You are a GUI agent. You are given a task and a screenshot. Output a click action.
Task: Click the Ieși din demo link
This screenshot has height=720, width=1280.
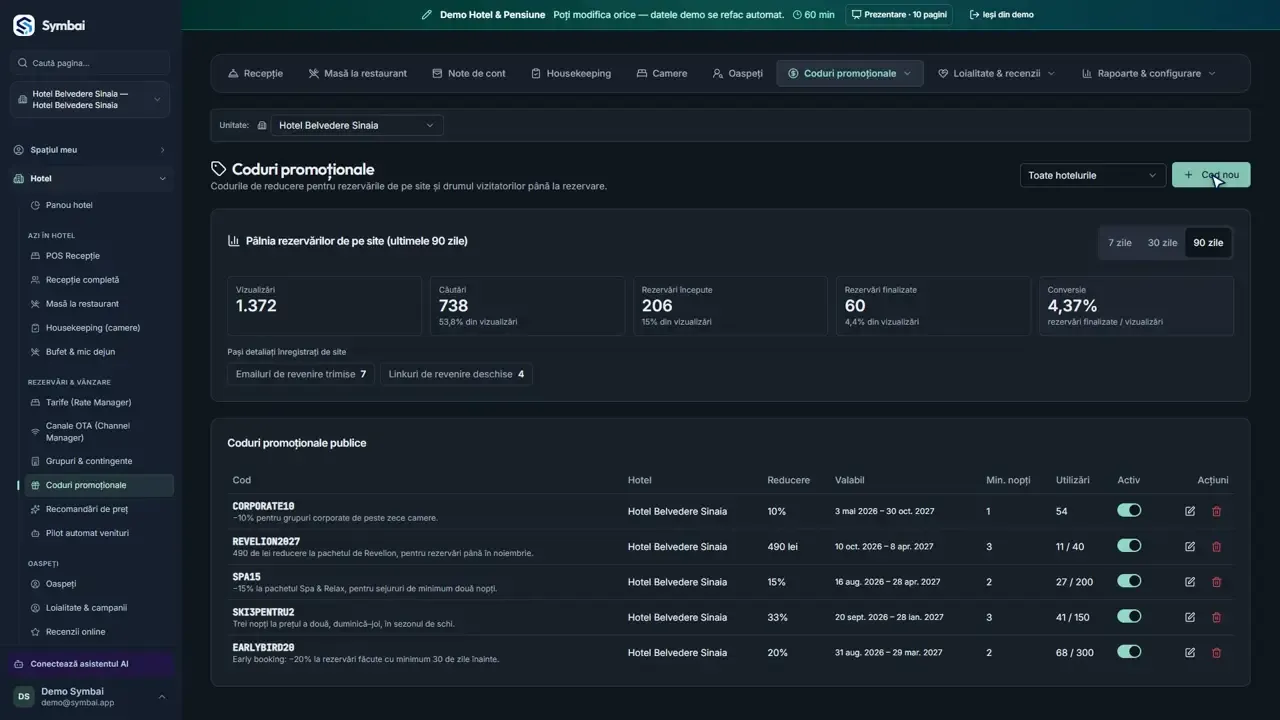tap(1002, 15)
